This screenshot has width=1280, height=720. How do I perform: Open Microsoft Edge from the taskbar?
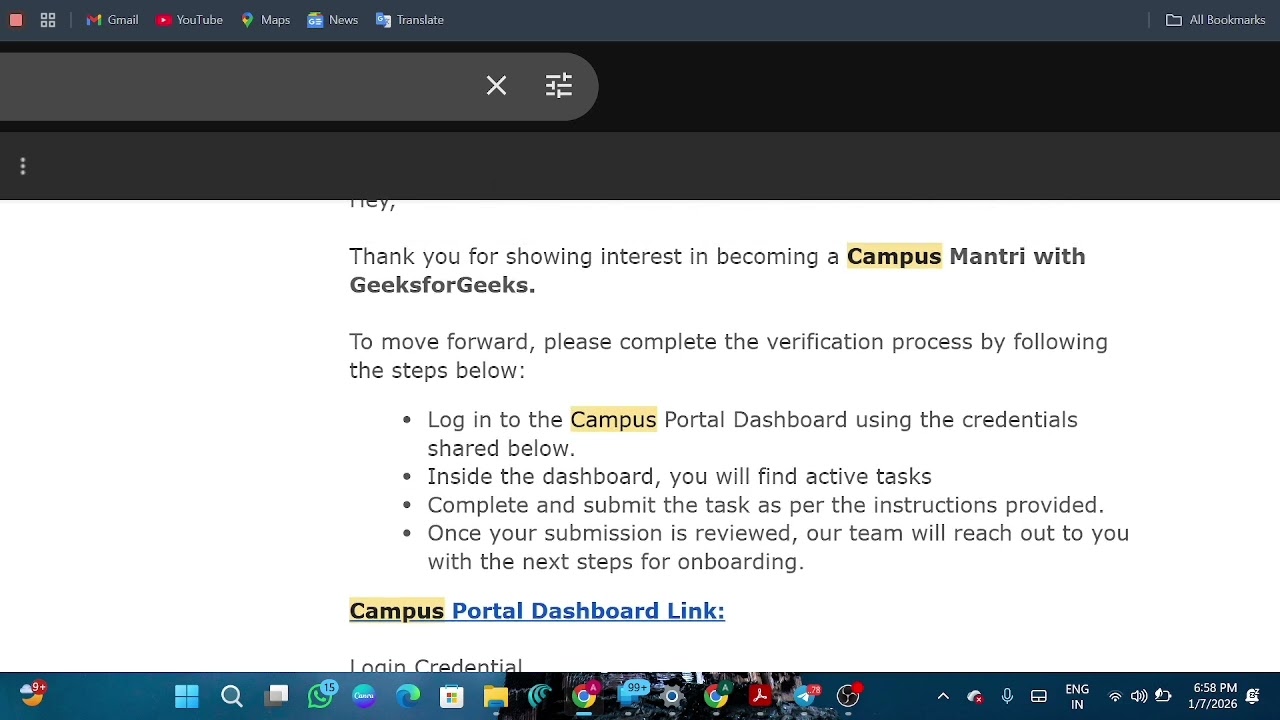click(408, 696)
